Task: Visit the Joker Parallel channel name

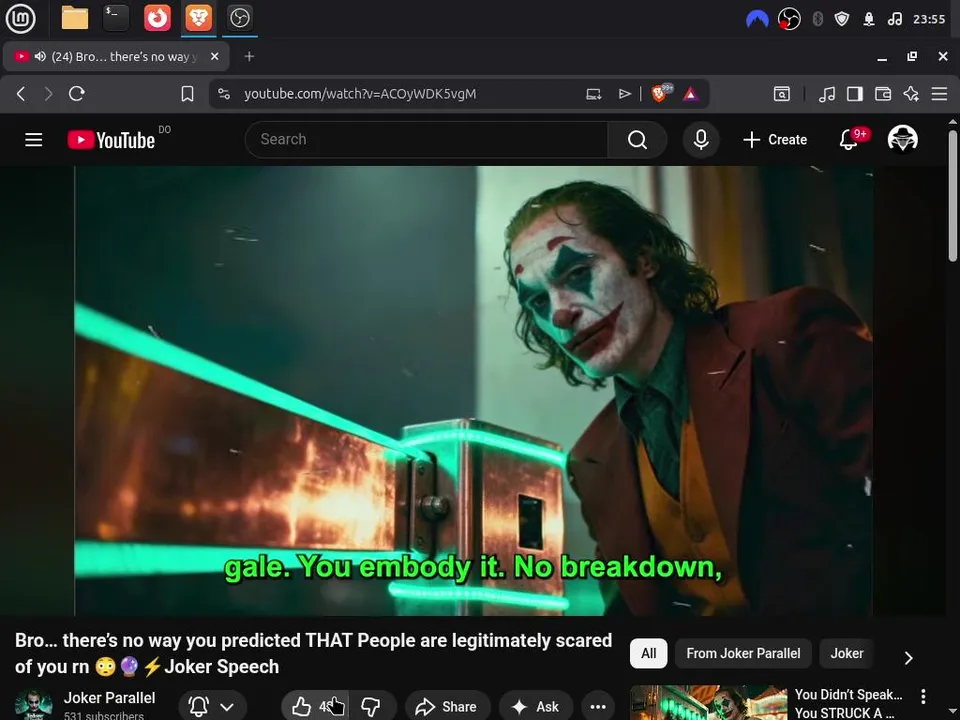Action: (x=110, y=697)
